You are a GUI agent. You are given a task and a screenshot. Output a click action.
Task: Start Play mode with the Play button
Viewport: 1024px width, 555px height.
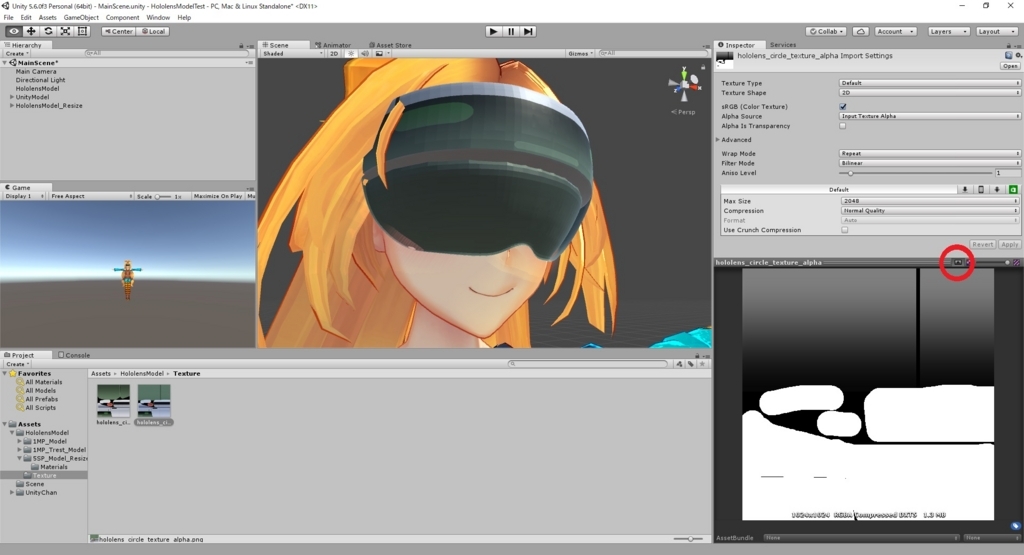click(493, 31)
